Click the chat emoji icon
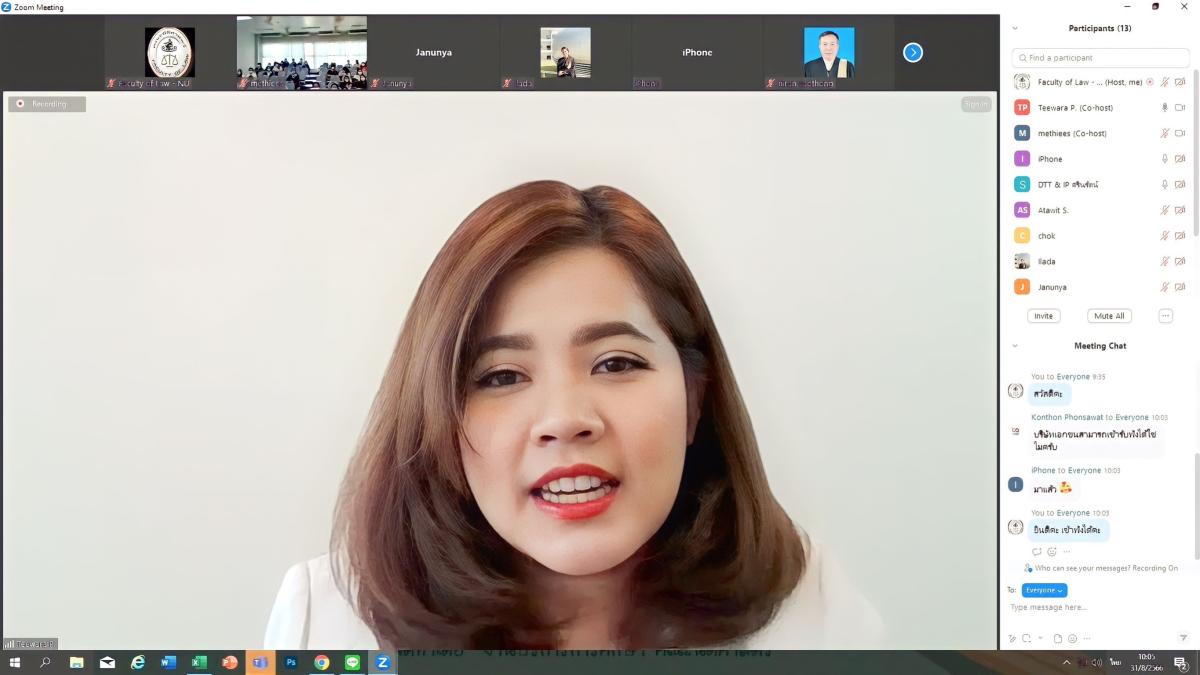The width and height of the screenshot is (1200, 675). point(1072,638)
